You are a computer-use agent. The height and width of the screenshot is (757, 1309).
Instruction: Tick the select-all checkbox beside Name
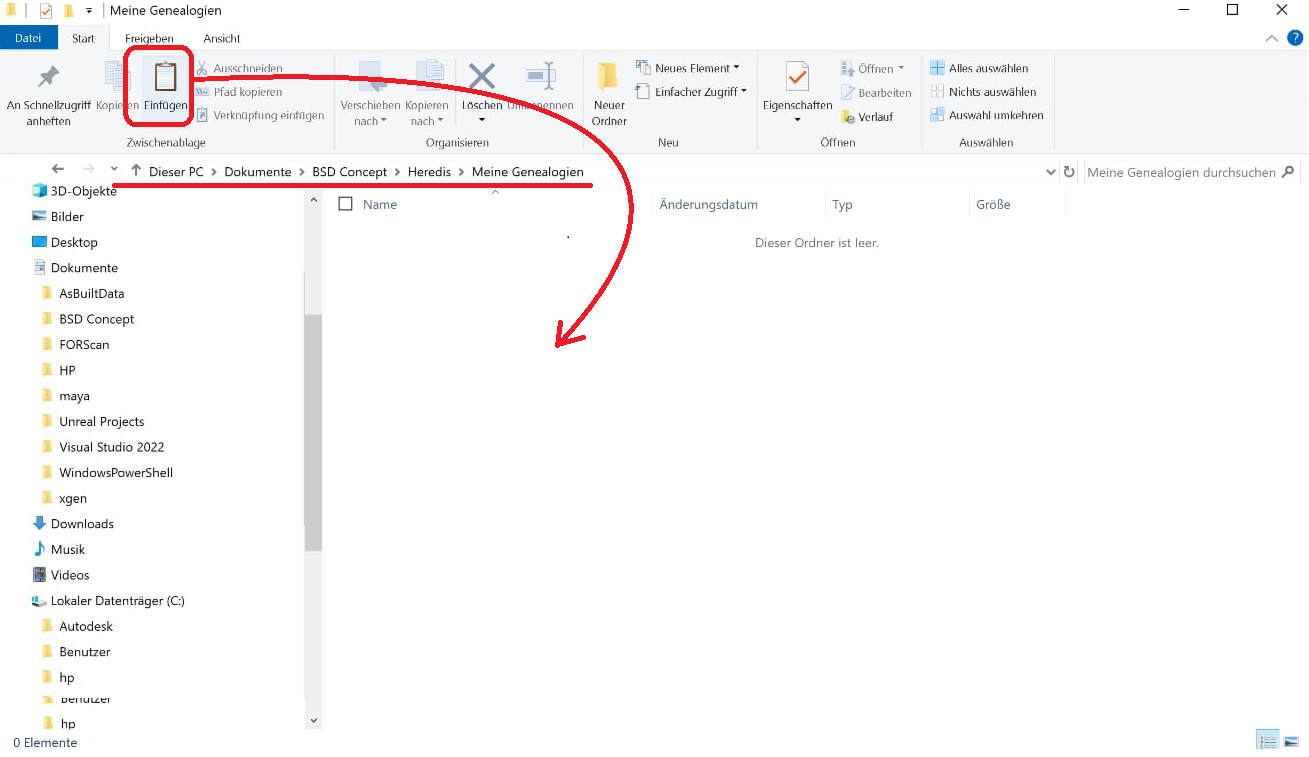[346, 204]
